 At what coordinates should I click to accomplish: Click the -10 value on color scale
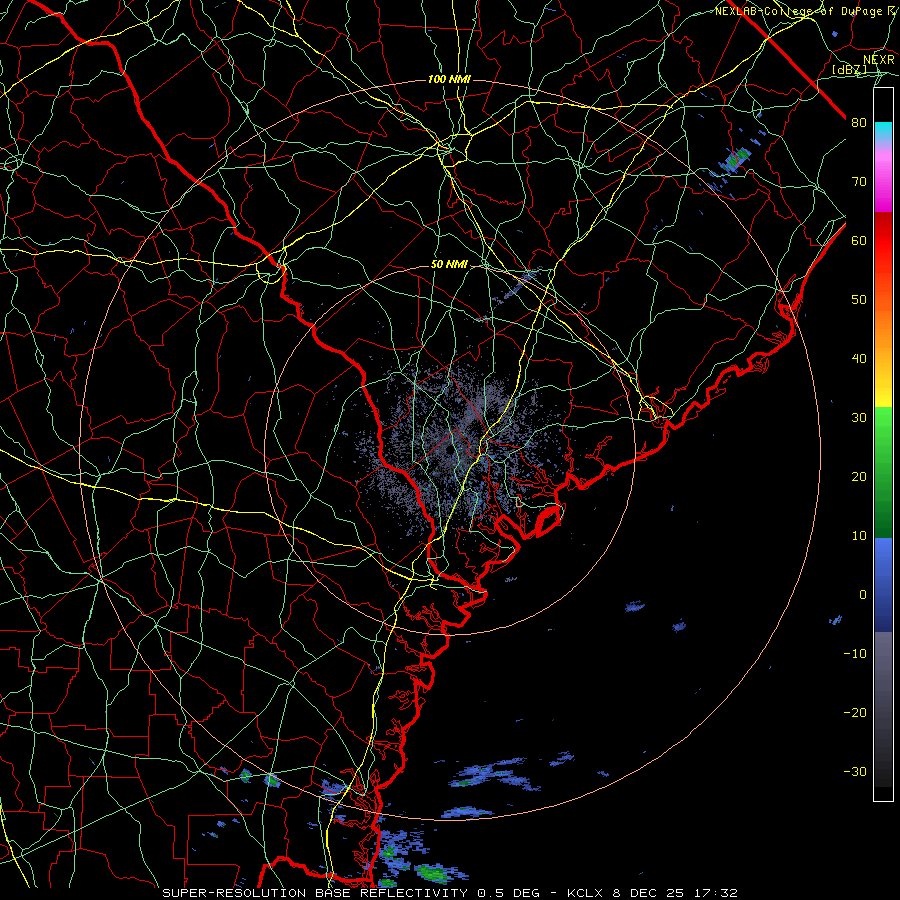[x=855, y=654]
